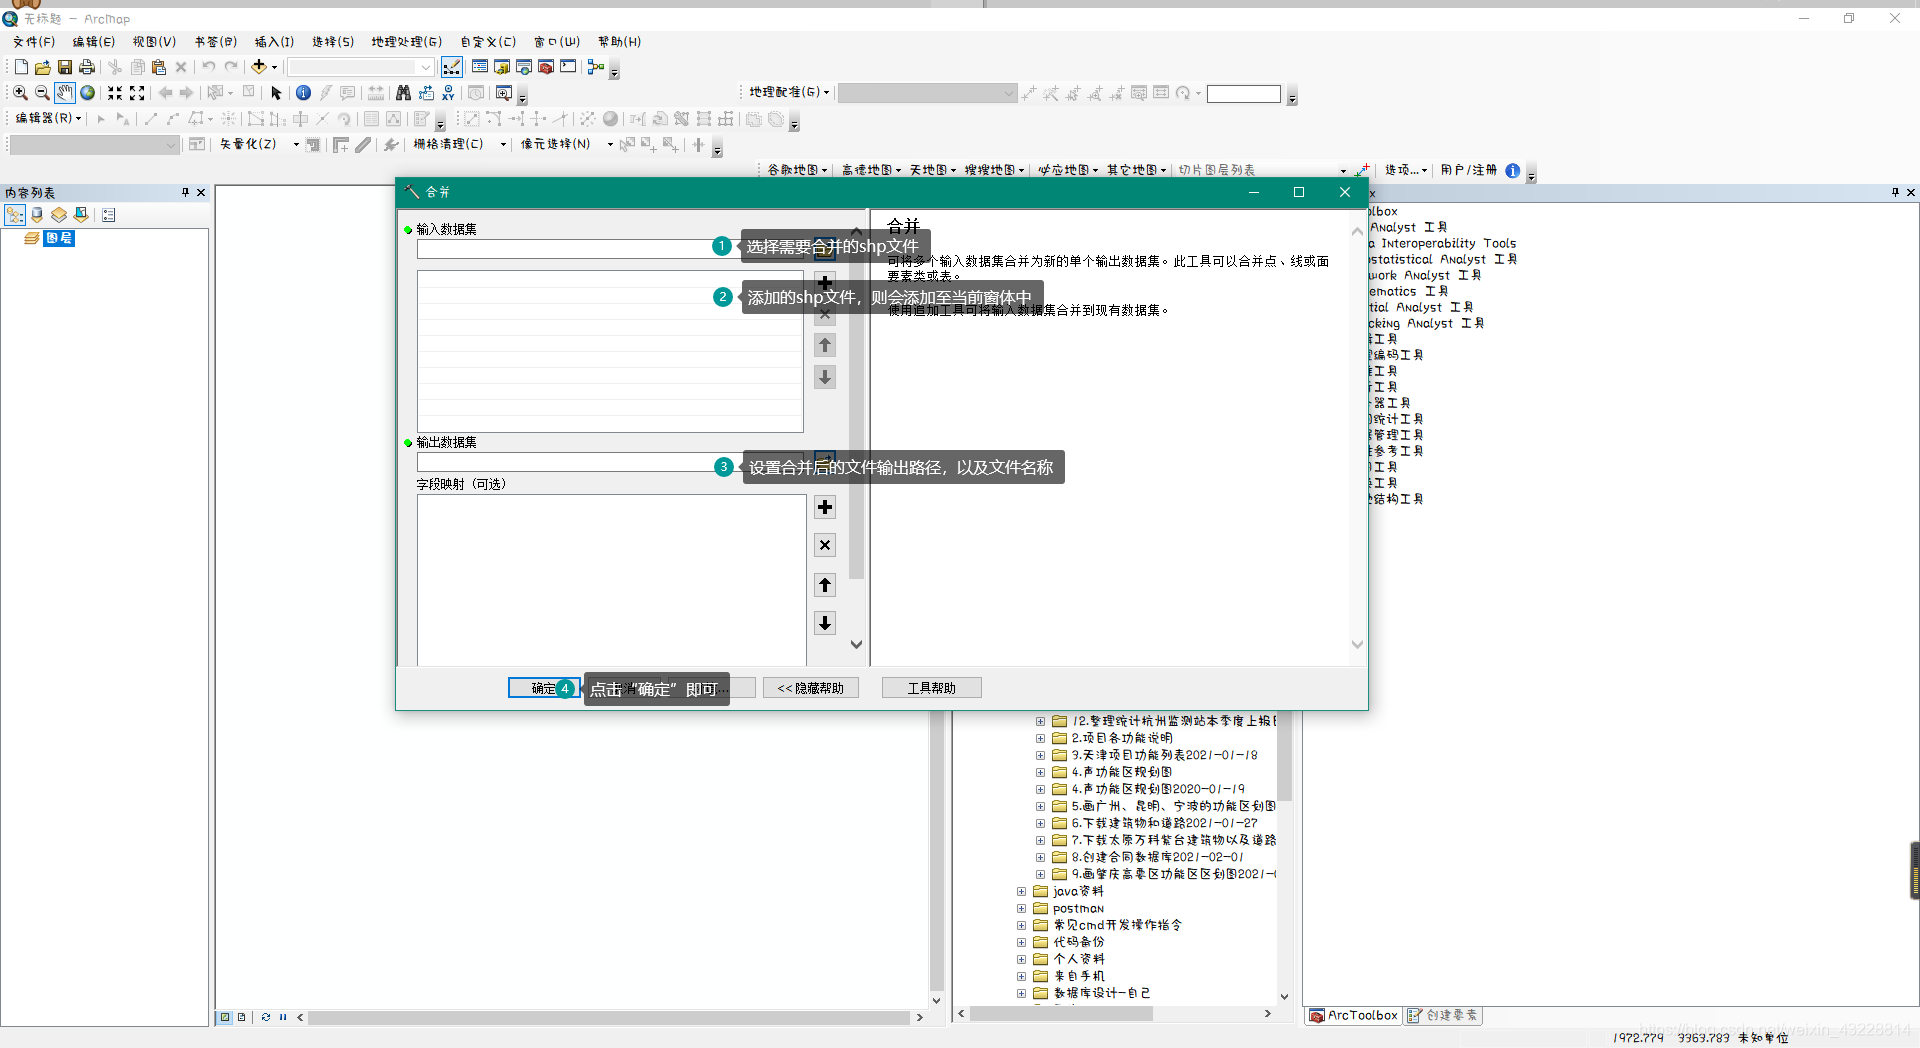Expand the java资料 folder node
The height and width of the screenshot is (1048, 1920).
pos(1021,892)
